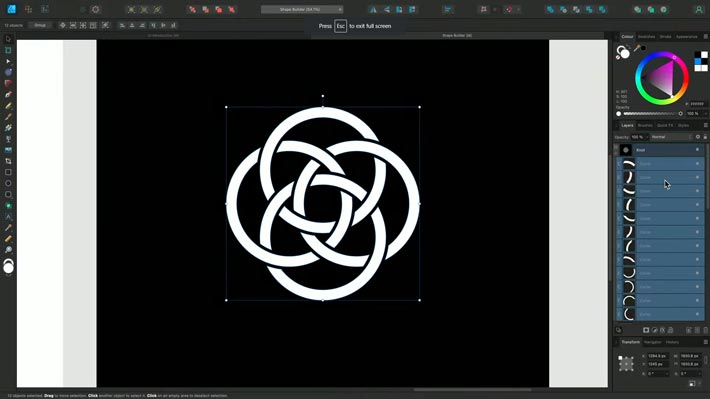The image size is (710, 399).
Task: Switch to the Brushes tab
Action: click(645, 125)
